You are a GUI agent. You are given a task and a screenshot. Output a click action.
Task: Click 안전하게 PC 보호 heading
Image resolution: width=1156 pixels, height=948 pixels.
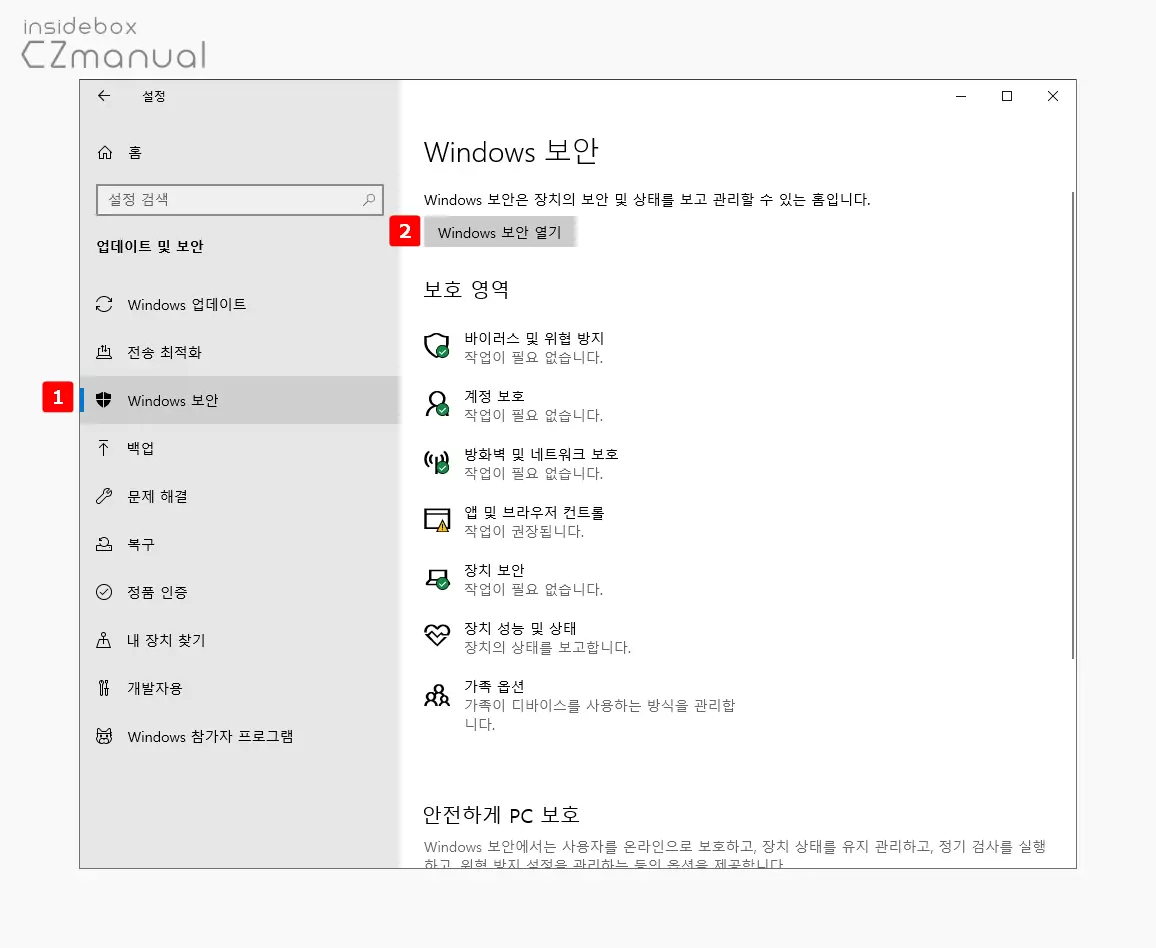tap(501, 815)
